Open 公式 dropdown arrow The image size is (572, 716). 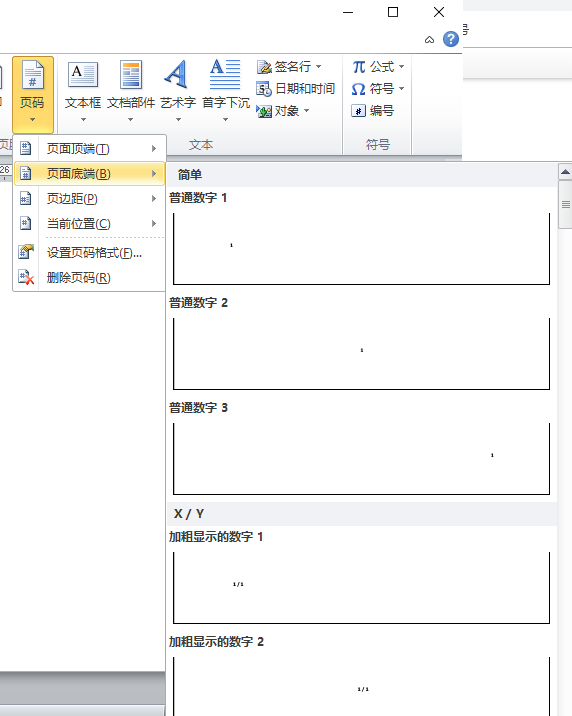pos(402,67)
